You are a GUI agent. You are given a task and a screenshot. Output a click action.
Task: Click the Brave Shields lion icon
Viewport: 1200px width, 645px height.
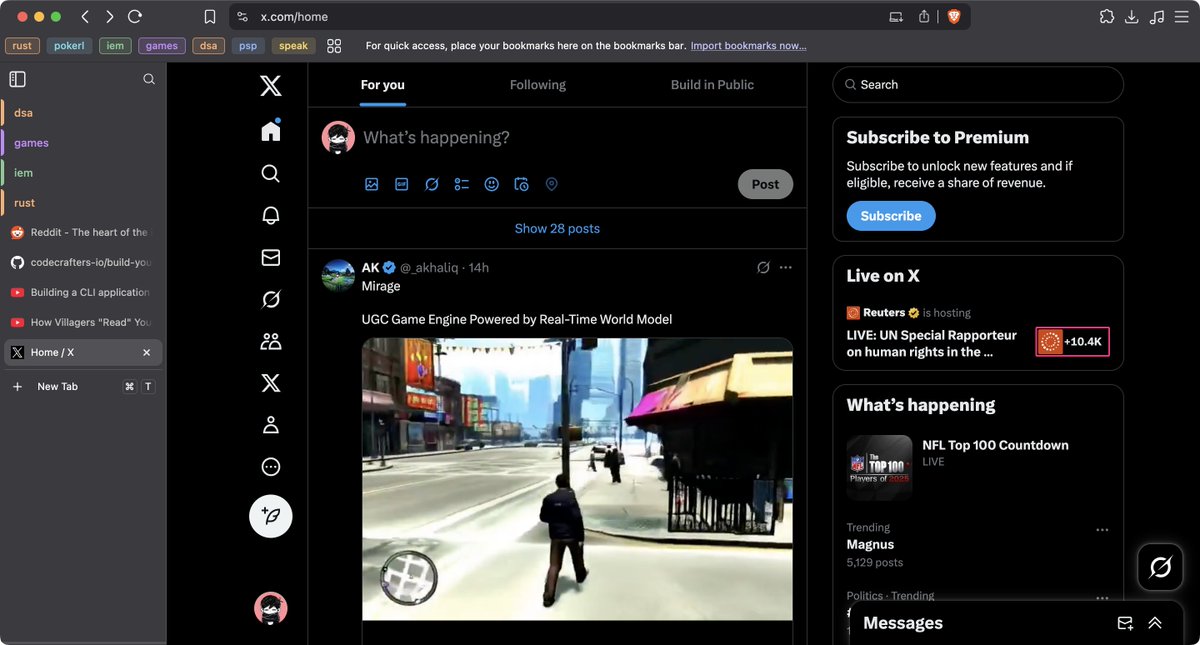(953, 16)
